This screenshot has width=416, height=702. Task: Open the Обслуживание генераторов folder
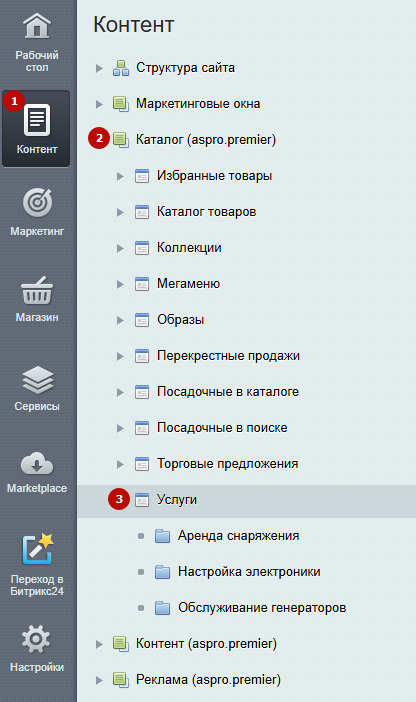[x=262, y=608]
